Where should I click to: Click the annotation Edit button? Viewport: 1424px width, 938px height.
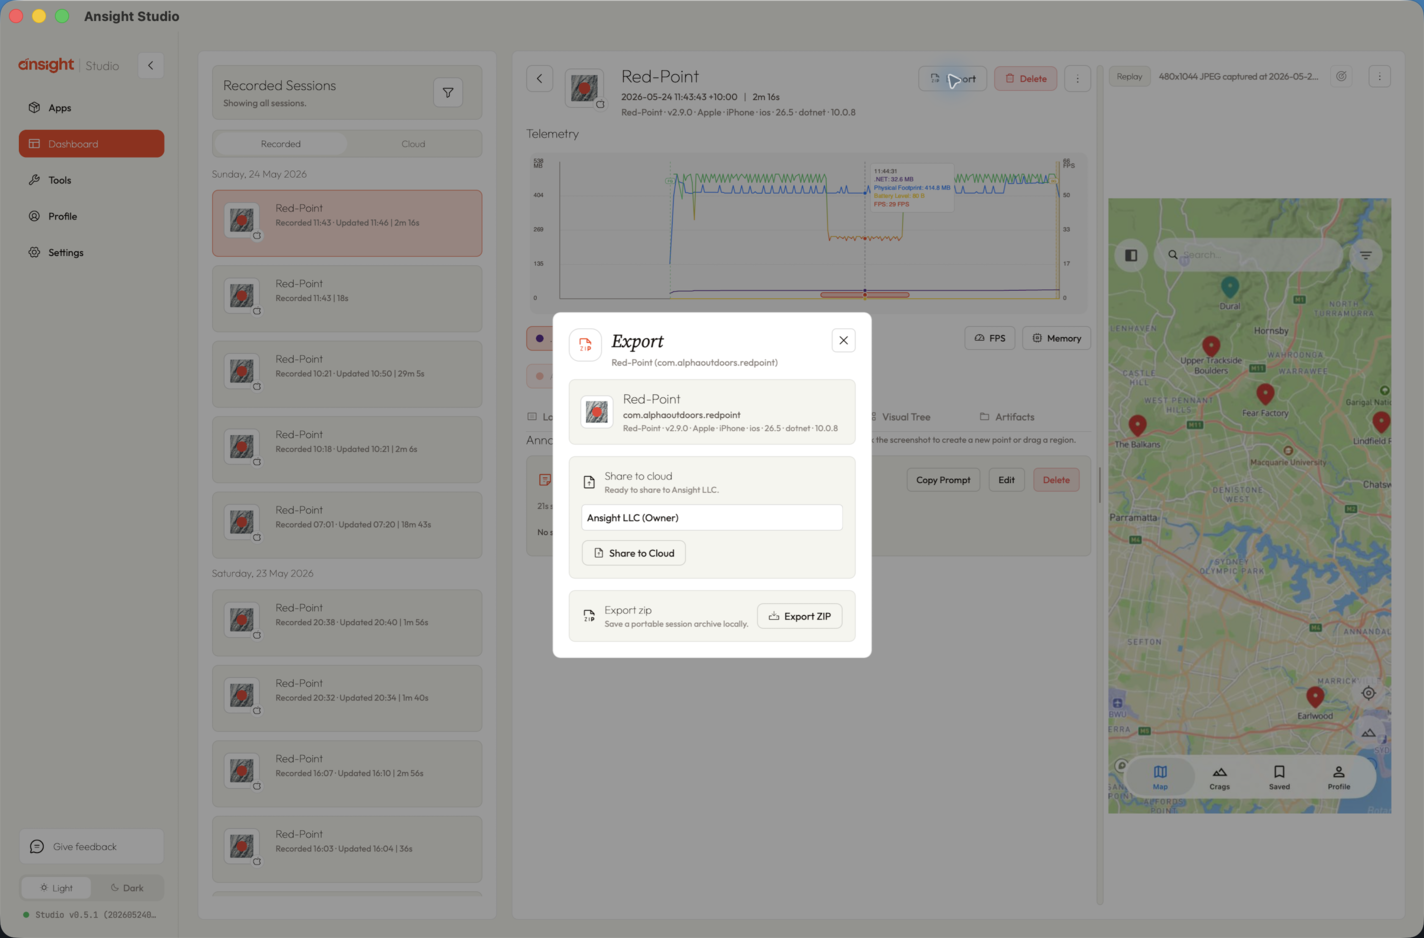1006,480
